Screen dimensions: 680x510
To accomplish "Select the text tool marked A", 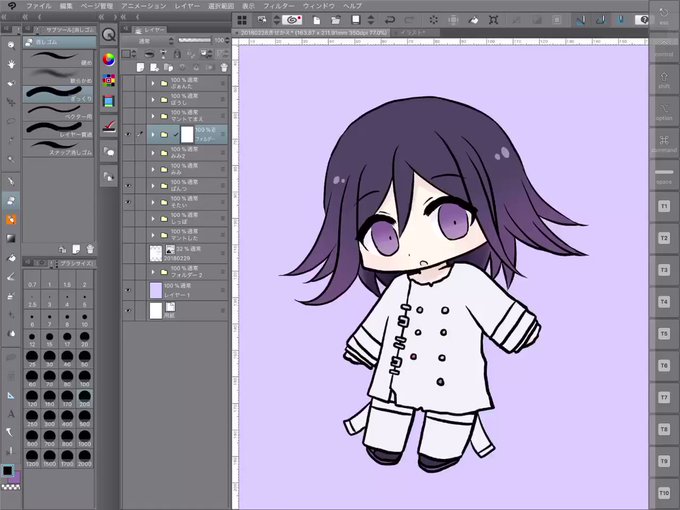I will [11, 414].
